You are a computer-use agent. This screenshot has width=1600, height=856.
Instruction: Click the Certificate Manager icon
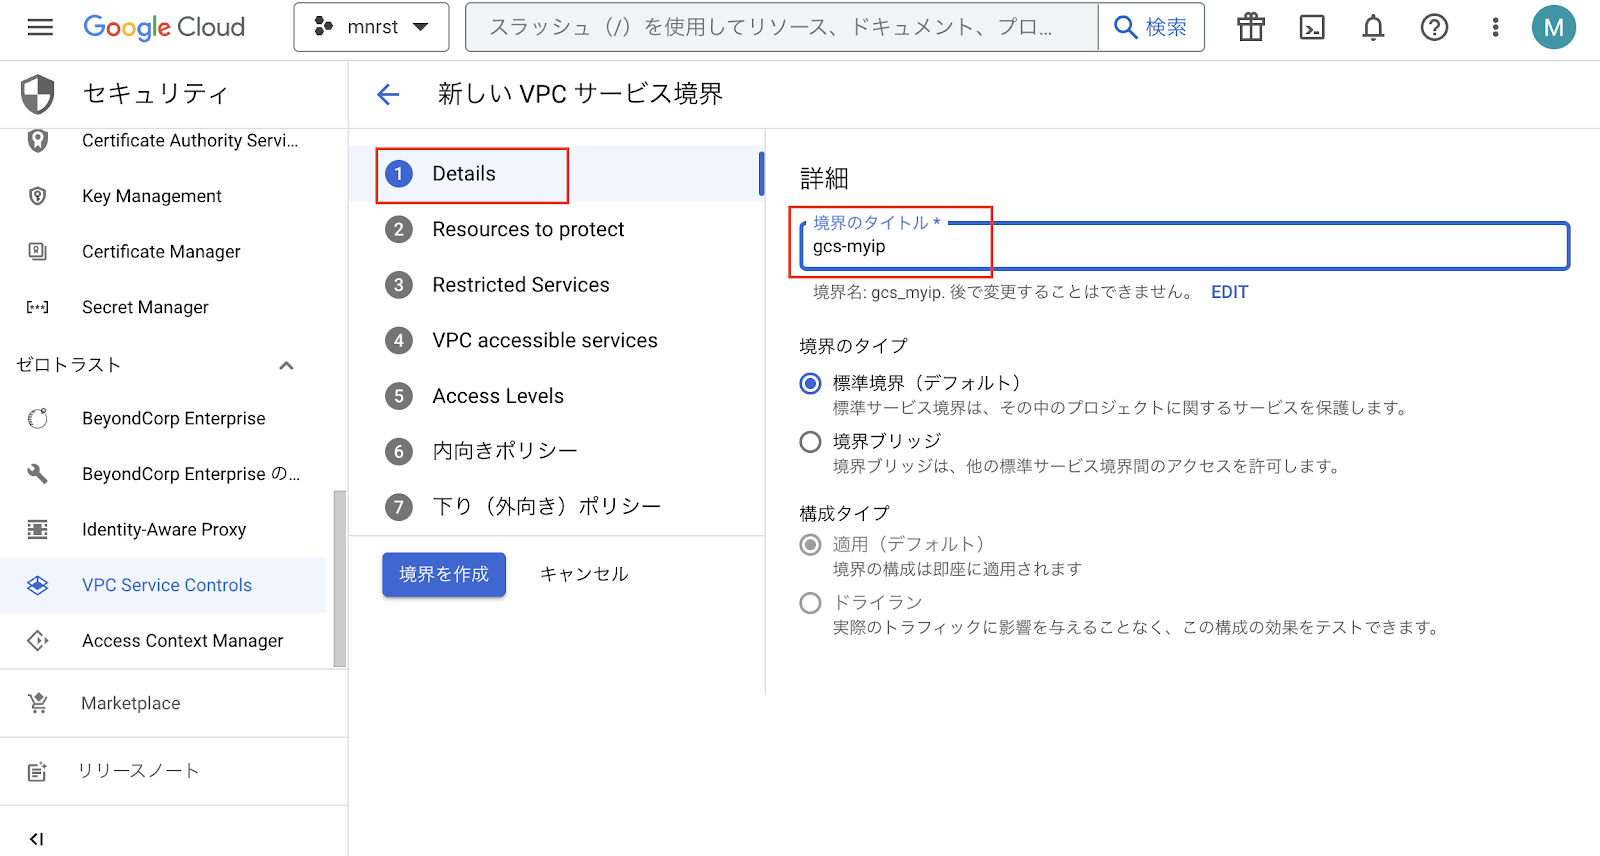[x=38, y=252]
